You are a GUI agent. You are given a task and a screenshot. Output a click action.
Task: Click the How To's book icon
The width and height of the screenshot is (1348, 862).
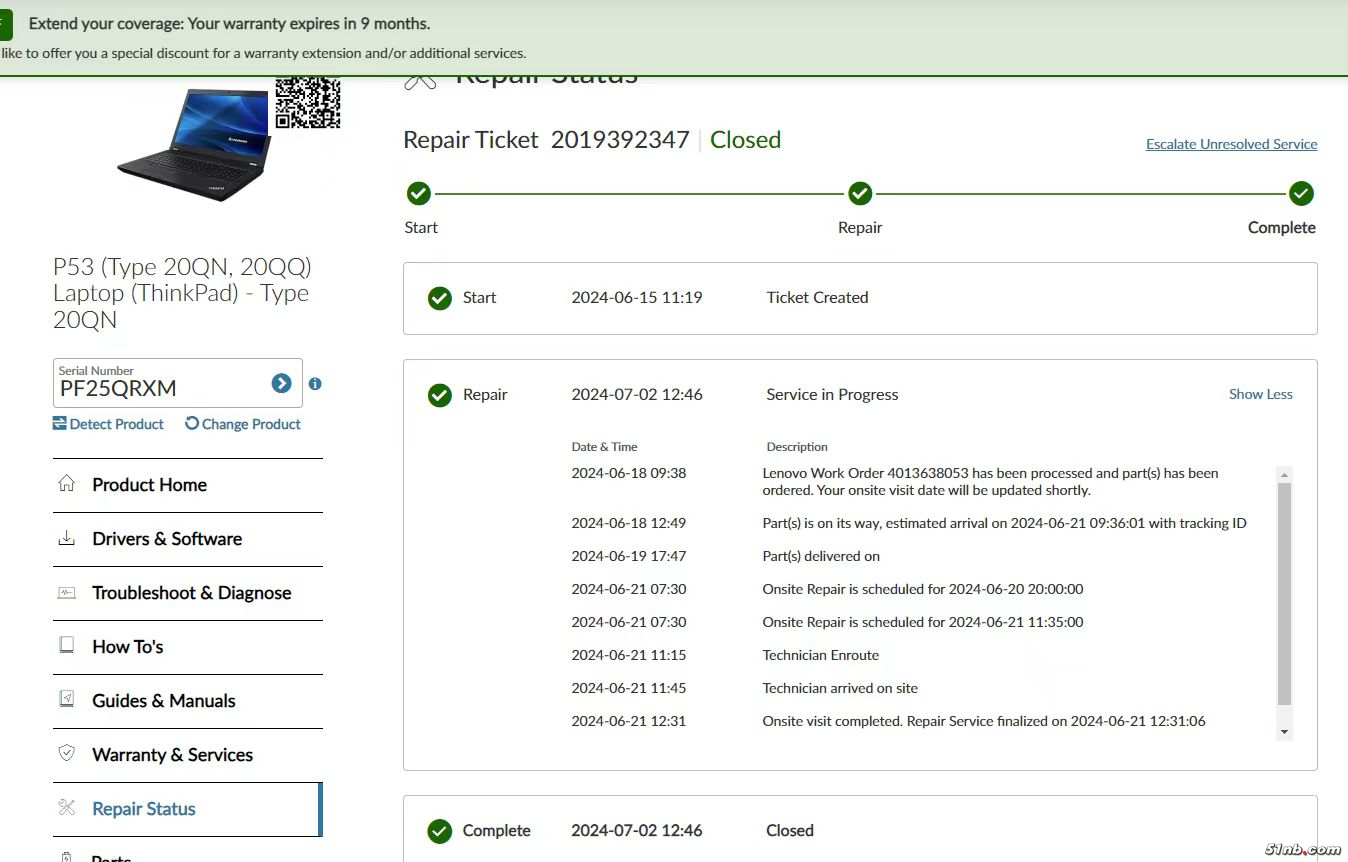[x=67, y=646]
